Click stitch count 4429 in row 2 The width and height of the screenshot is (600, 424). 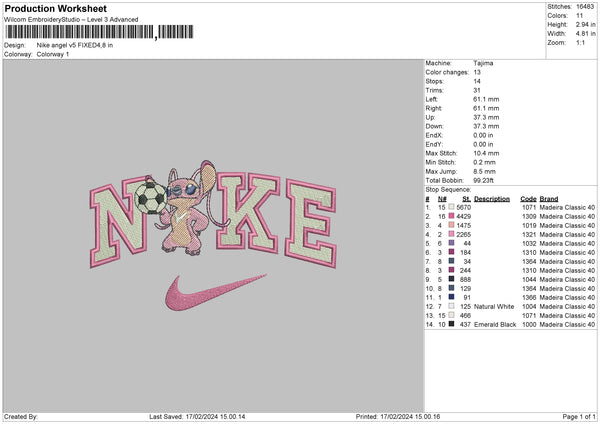pyautogui.click(x=463, y=216)
